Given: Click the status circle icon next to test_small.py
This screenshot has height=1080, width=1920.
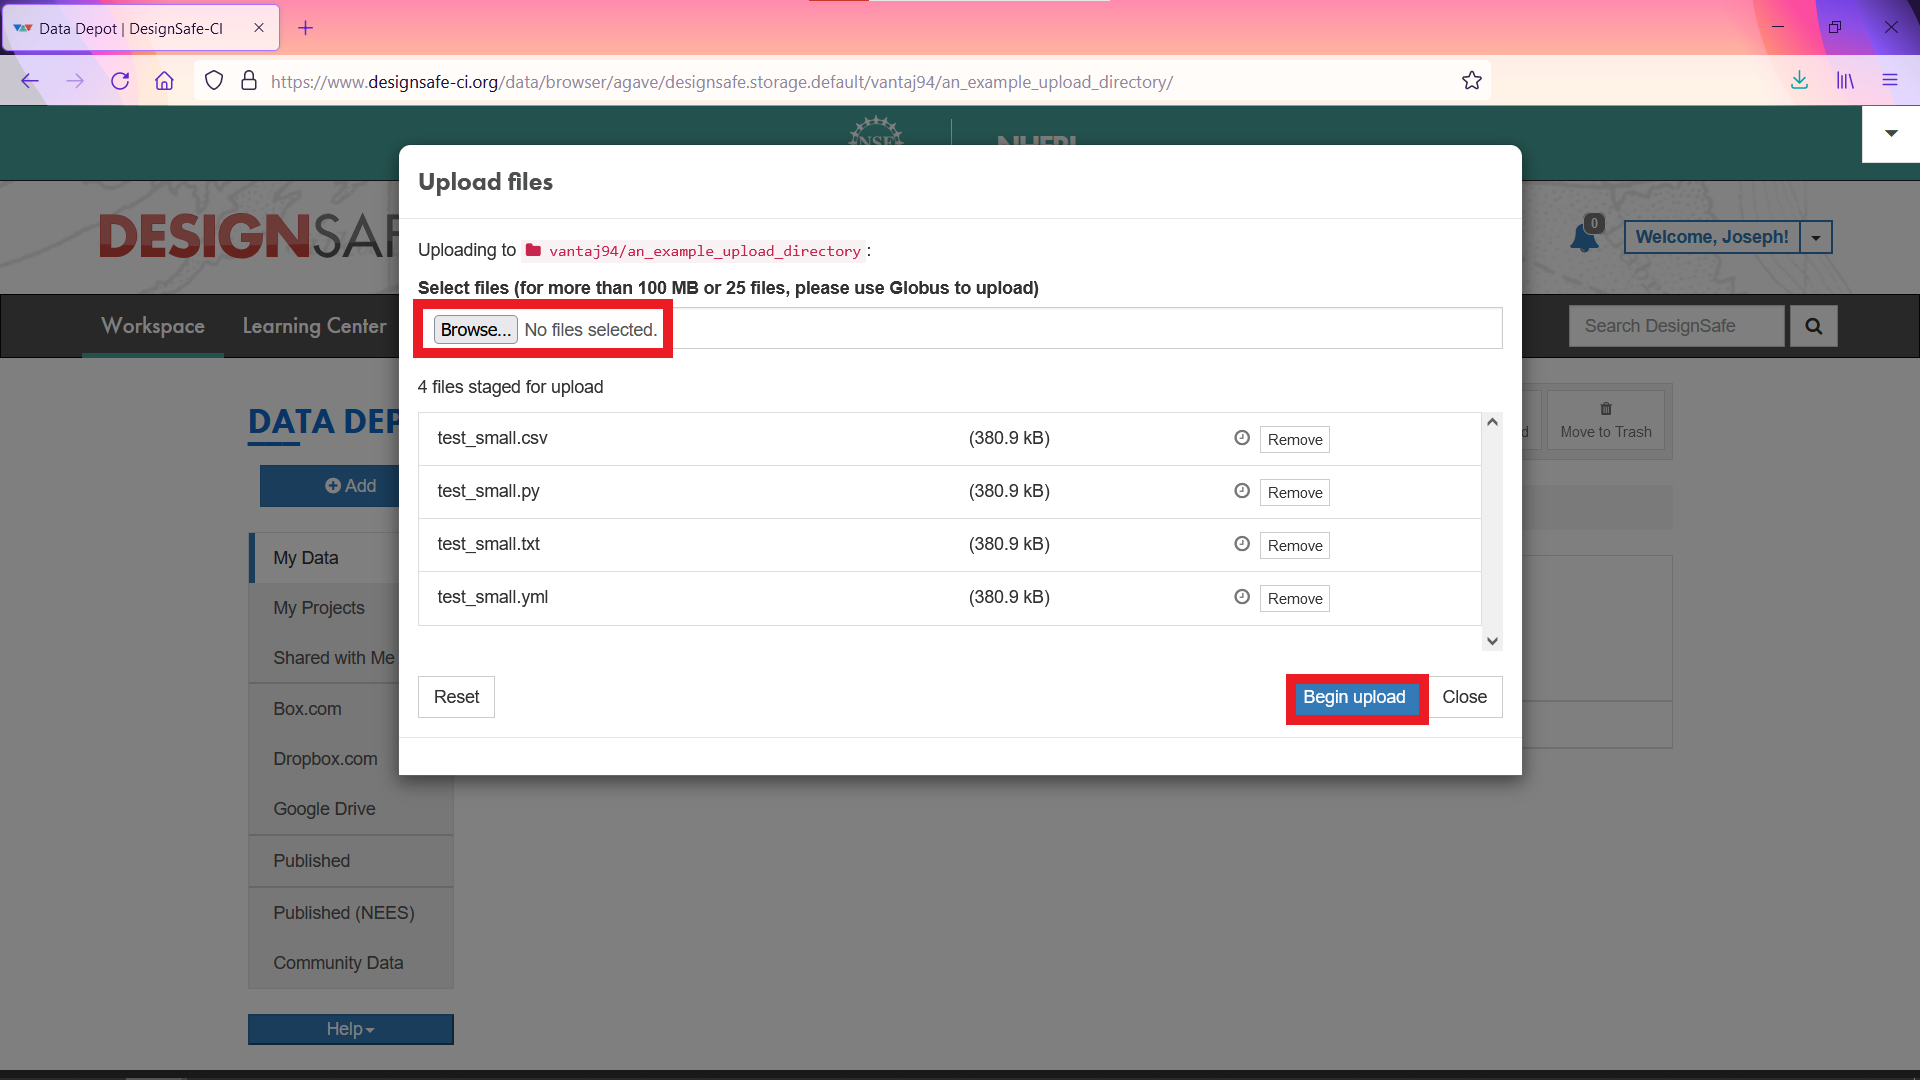Looking at the screenshot, I should point(1241,489).
